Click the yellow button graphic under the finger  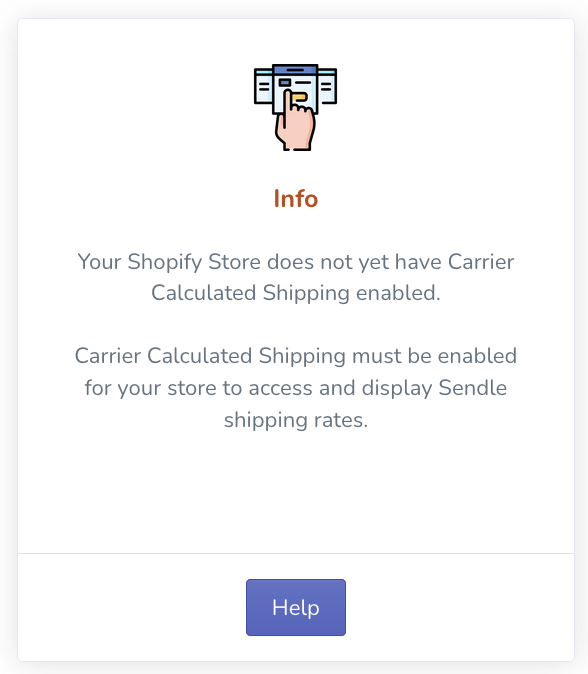300,97
